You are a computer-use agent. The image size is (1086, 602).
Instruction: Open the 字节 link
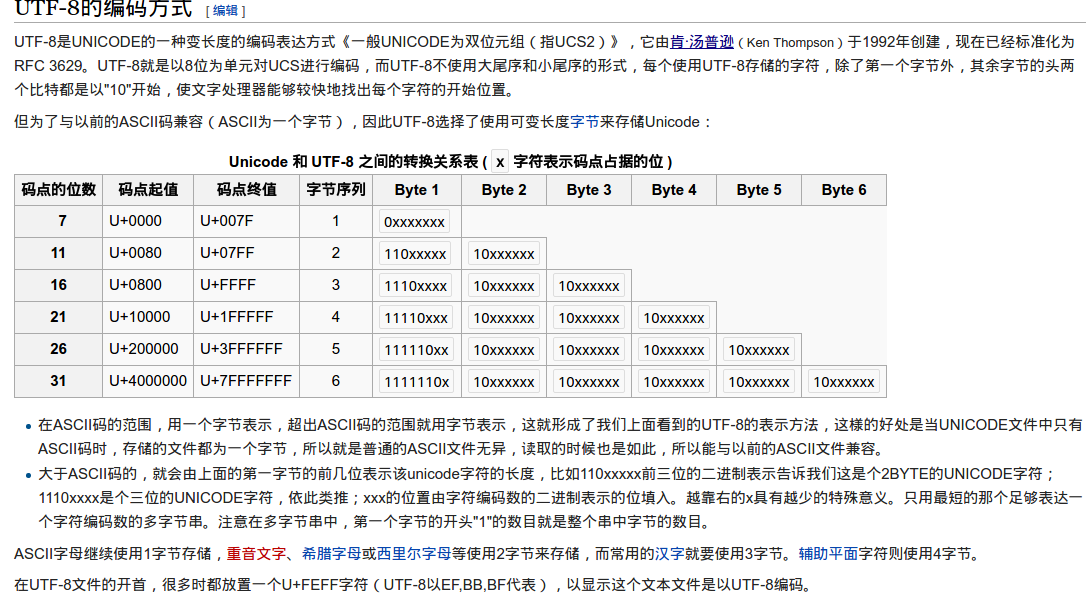(x=585, y=122)
